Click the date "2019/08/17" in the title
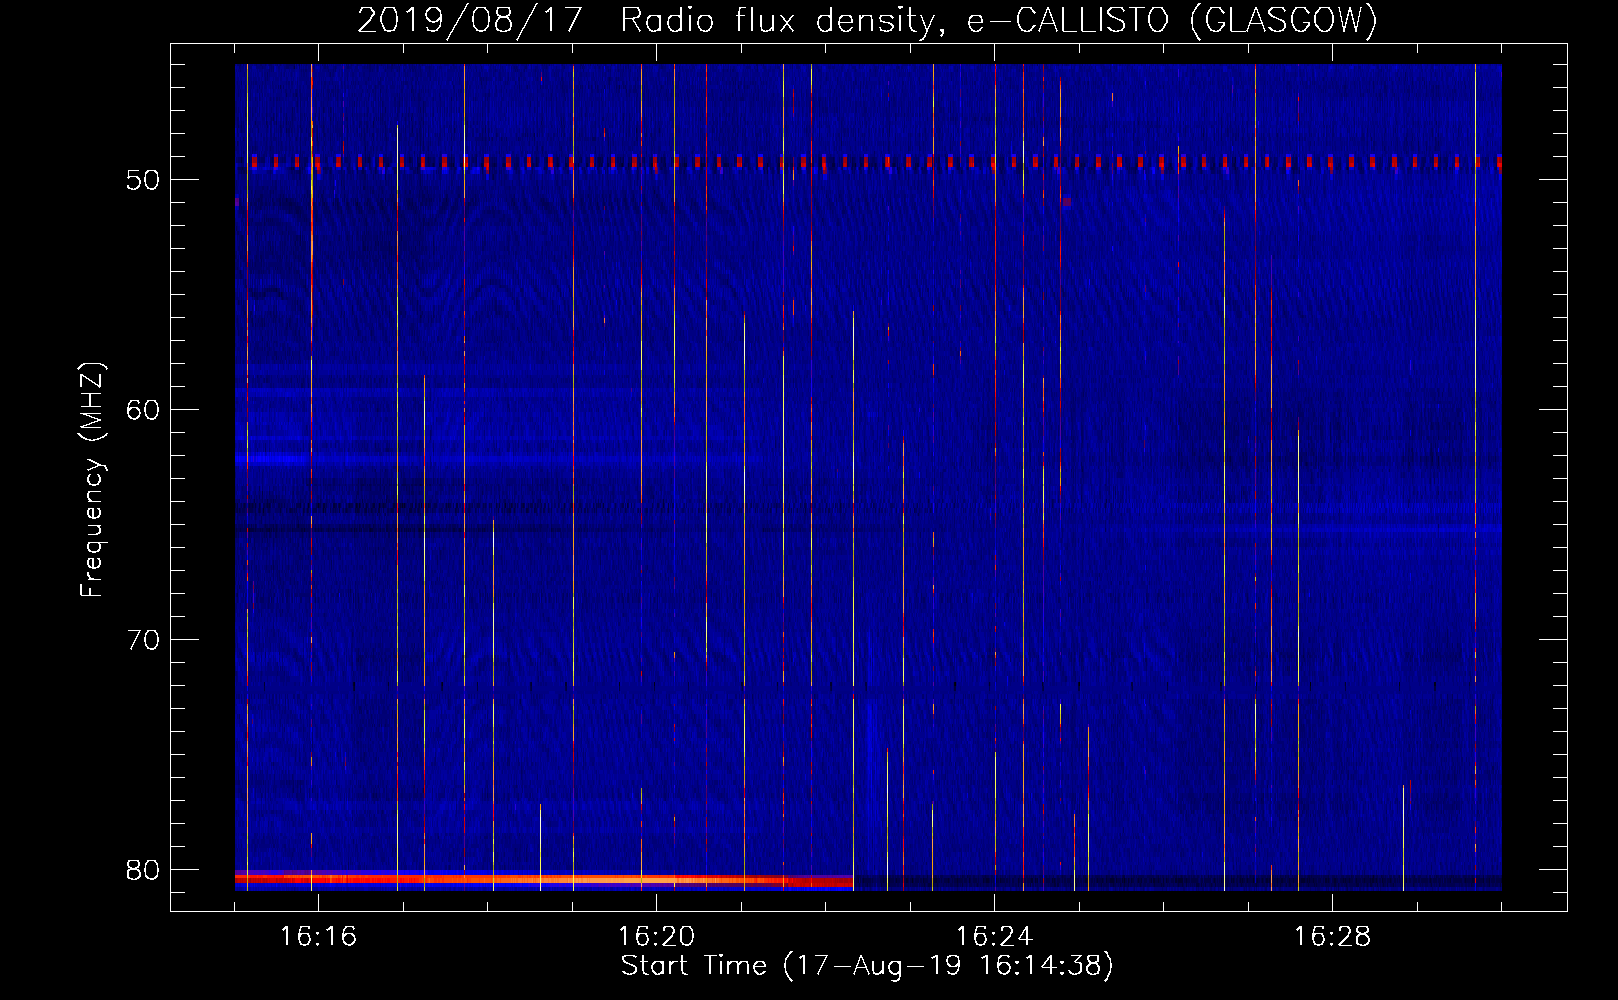 tap(469, 20)
